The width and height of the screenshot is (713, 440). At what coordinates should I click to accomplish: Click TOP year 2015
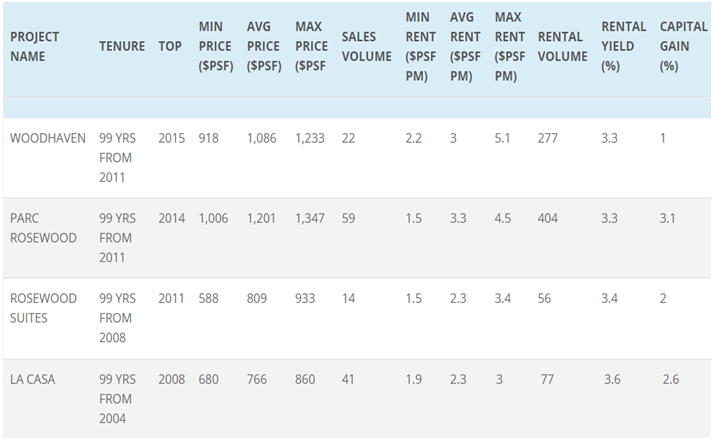171,138
